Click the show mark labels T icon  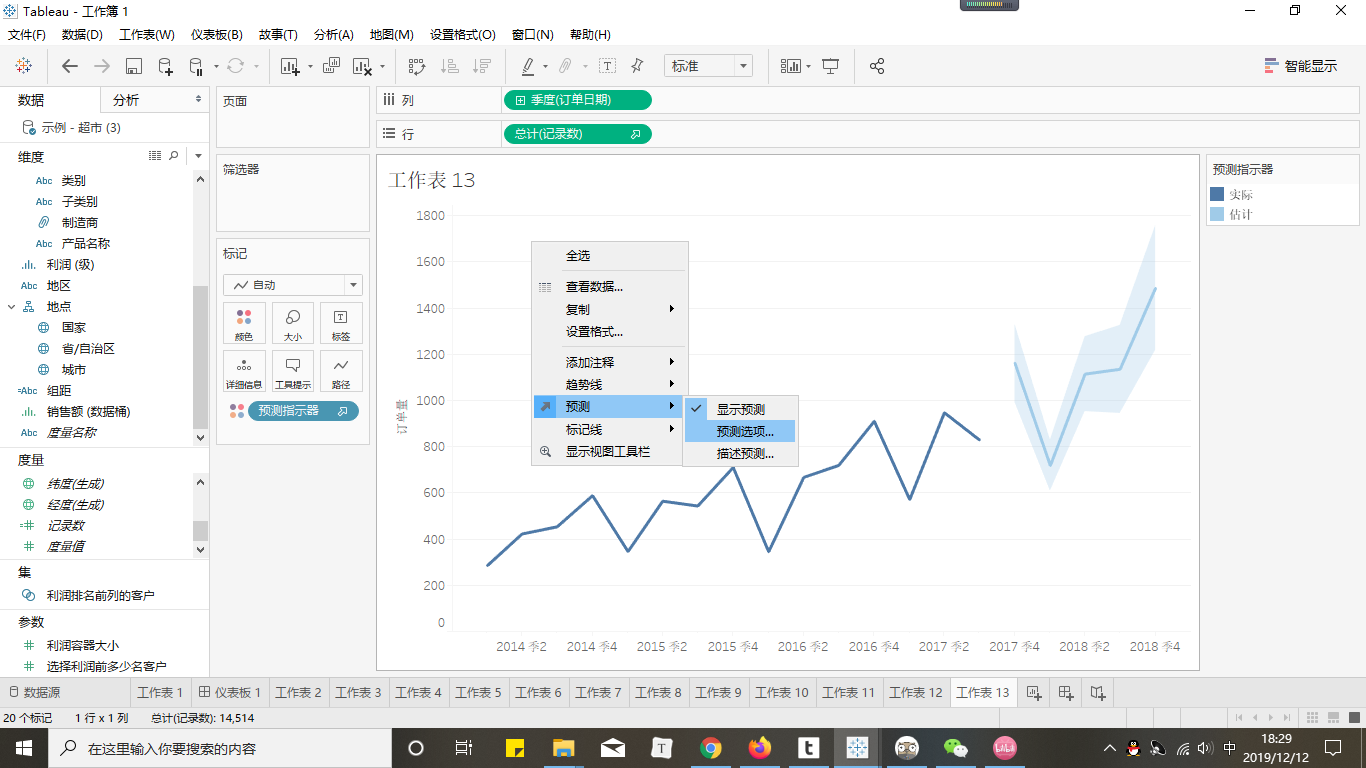[607, 66]
